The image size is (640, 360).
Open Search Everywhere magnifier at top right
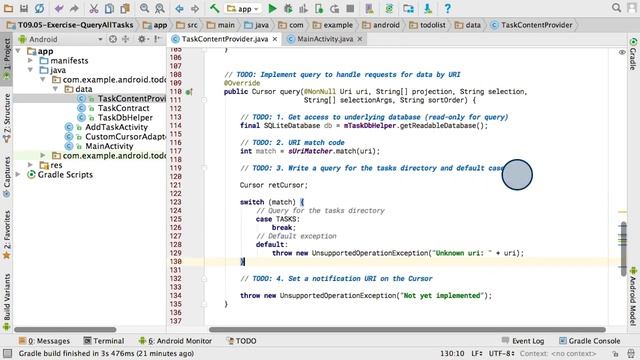coord(616,8)
